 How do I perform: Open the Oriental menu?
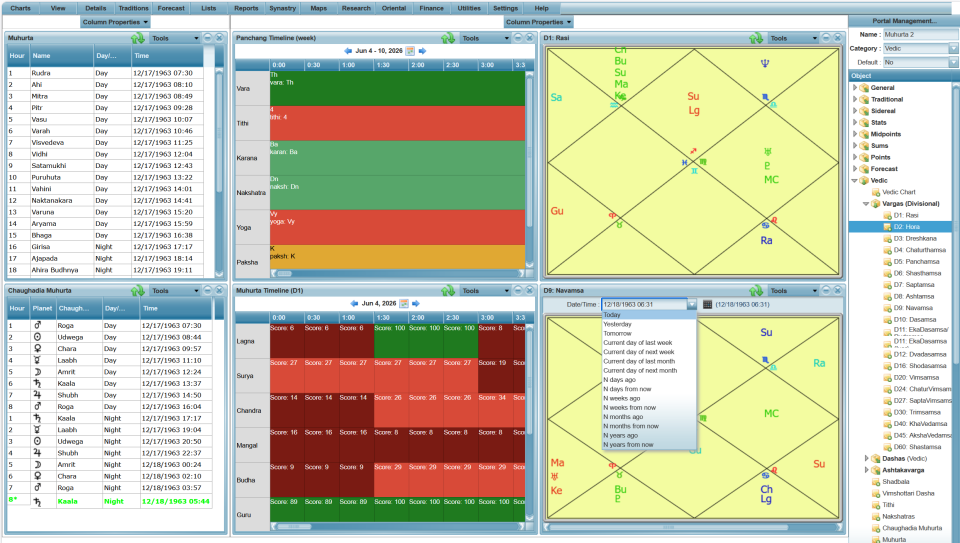394,8
